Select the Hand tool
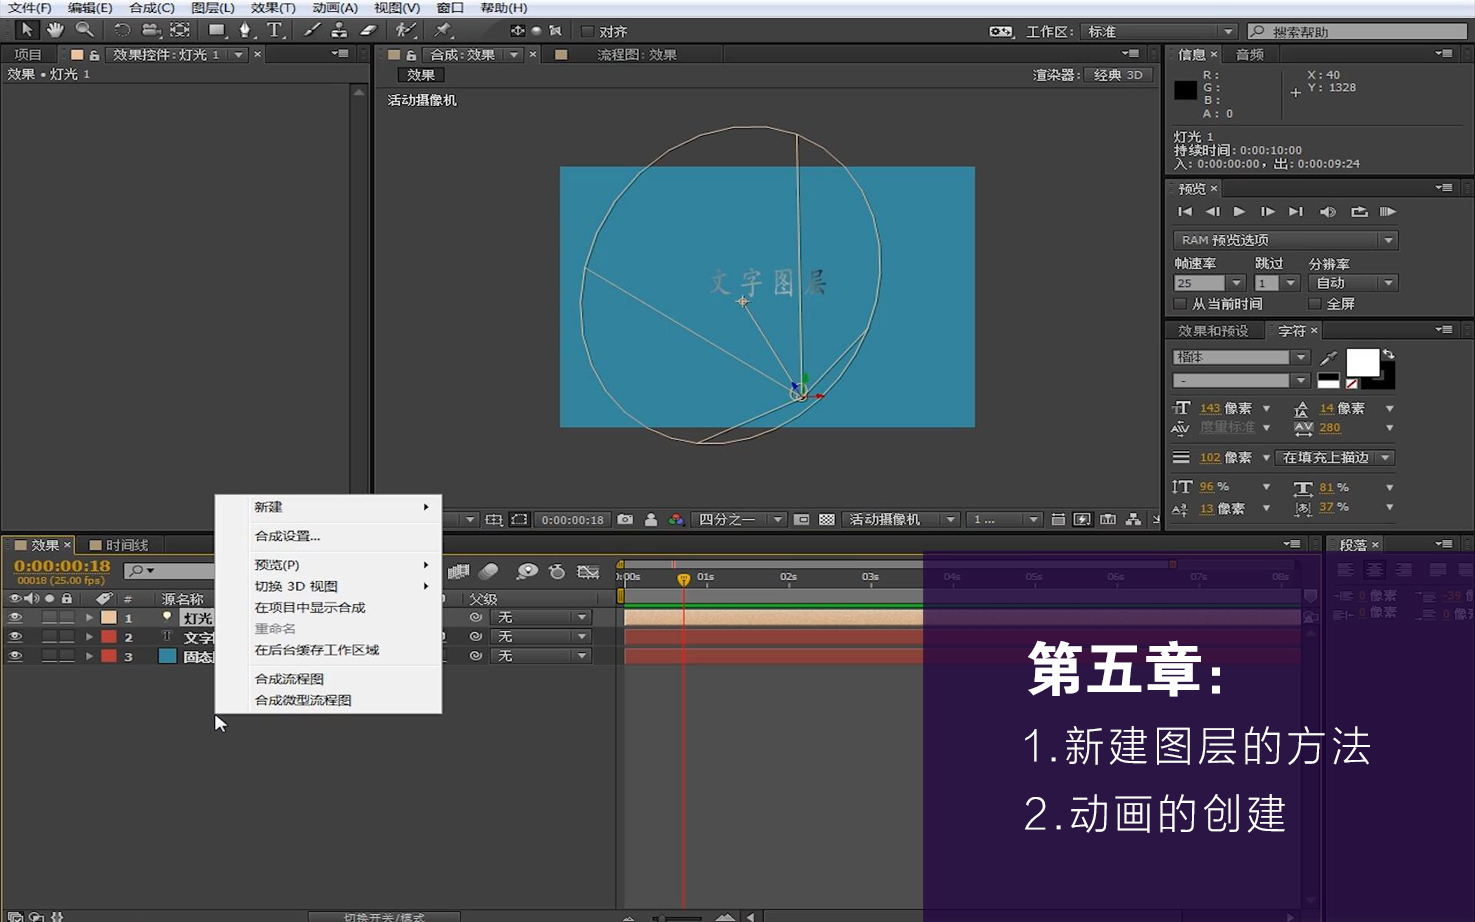The image size is (1475, 922). [55, 30]
